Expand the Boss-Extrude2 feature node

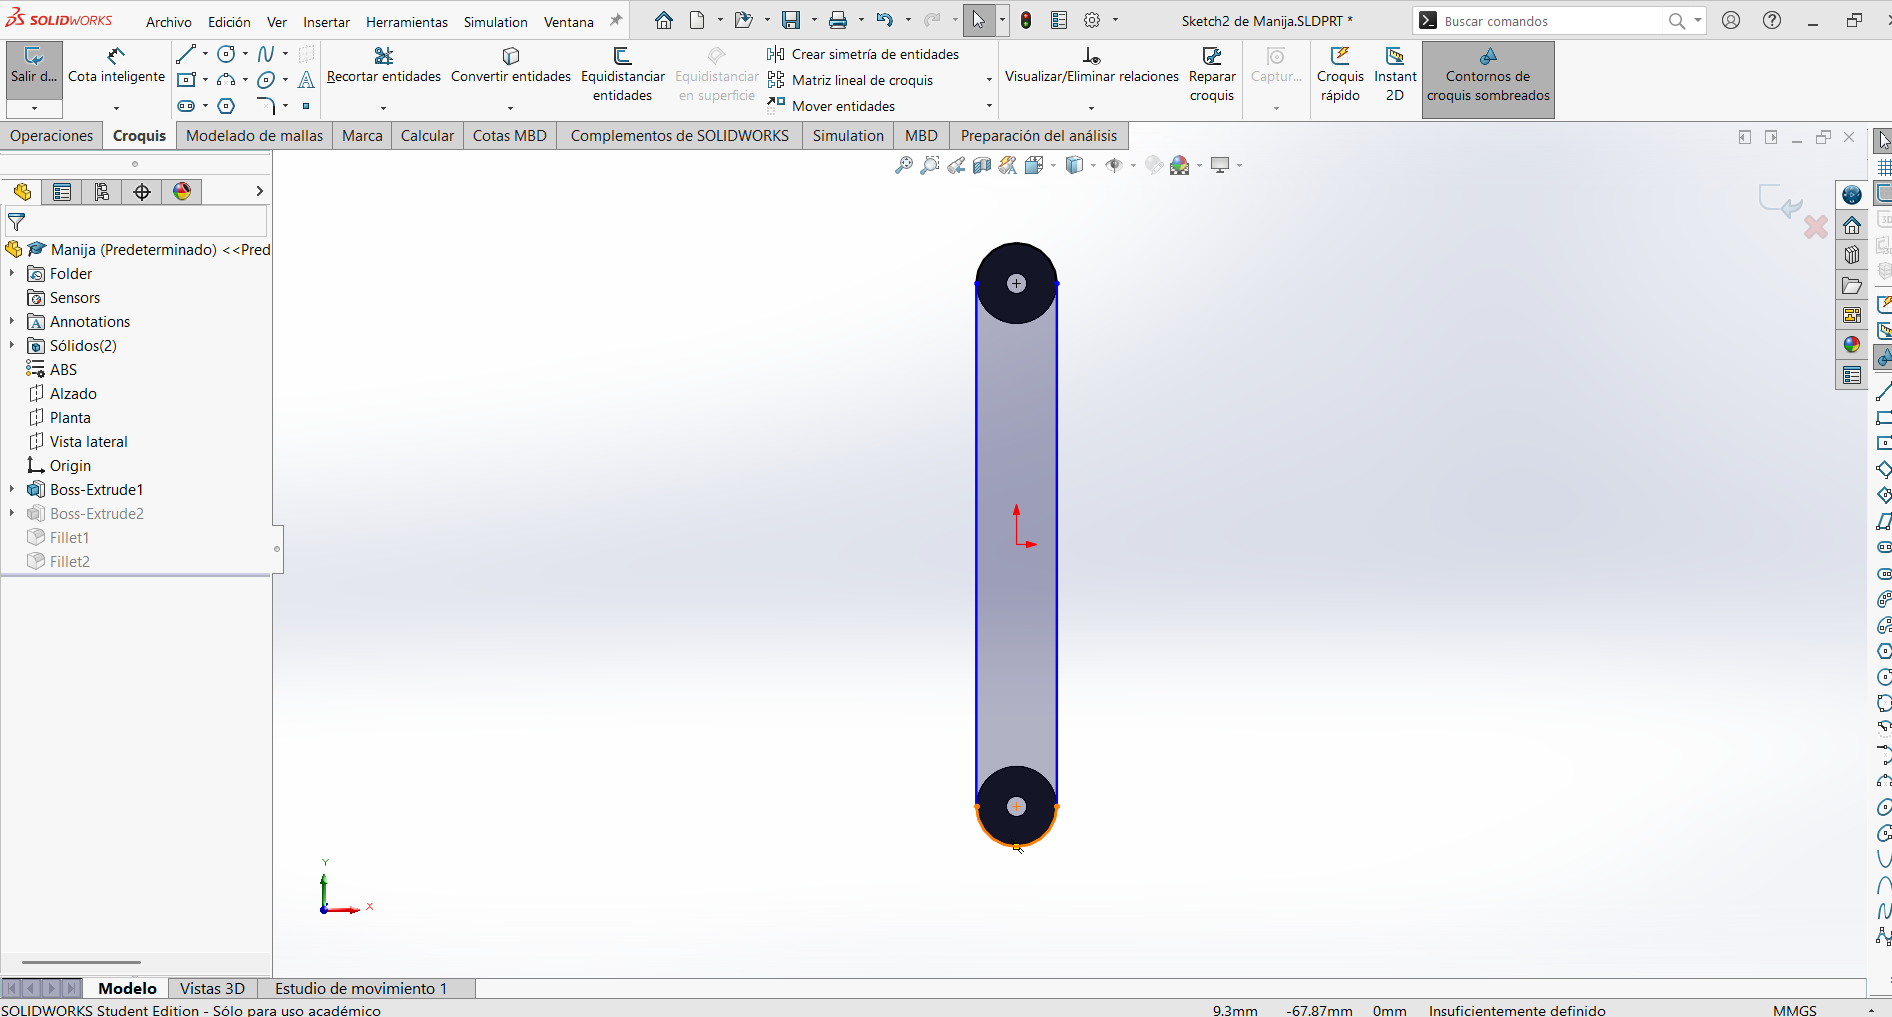12,513
